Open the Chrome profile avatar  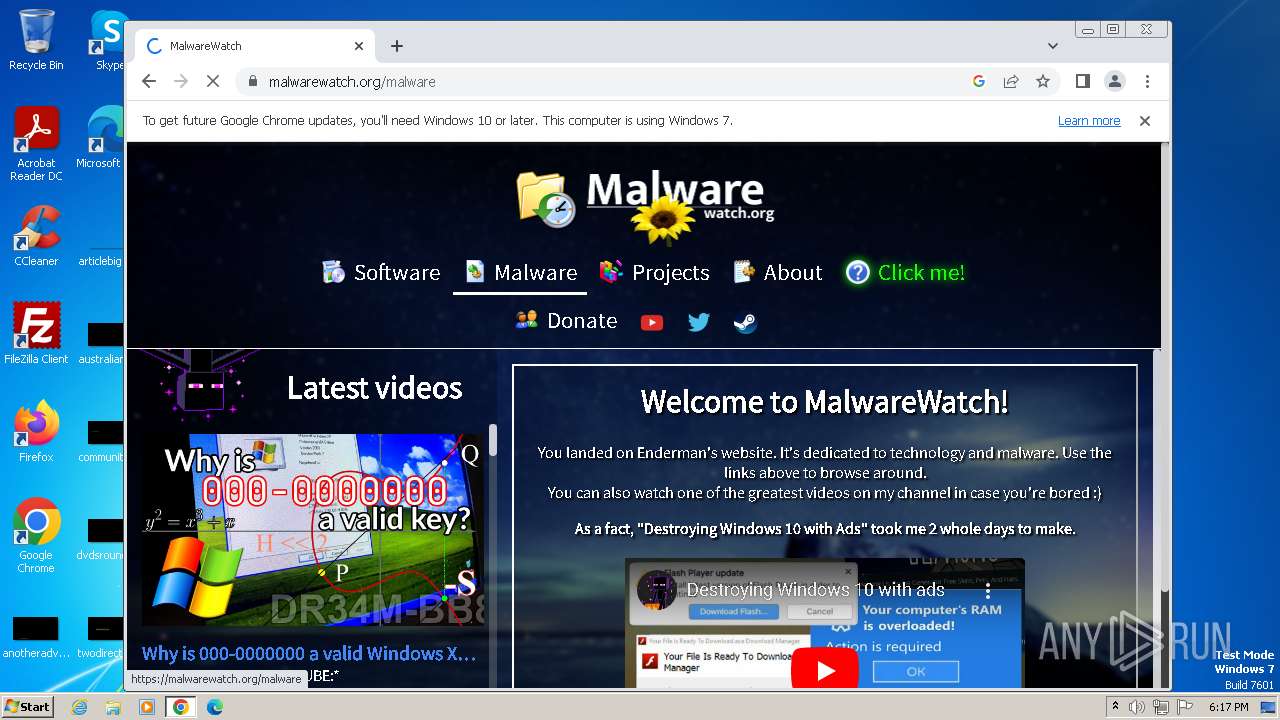coord(1114,82)
